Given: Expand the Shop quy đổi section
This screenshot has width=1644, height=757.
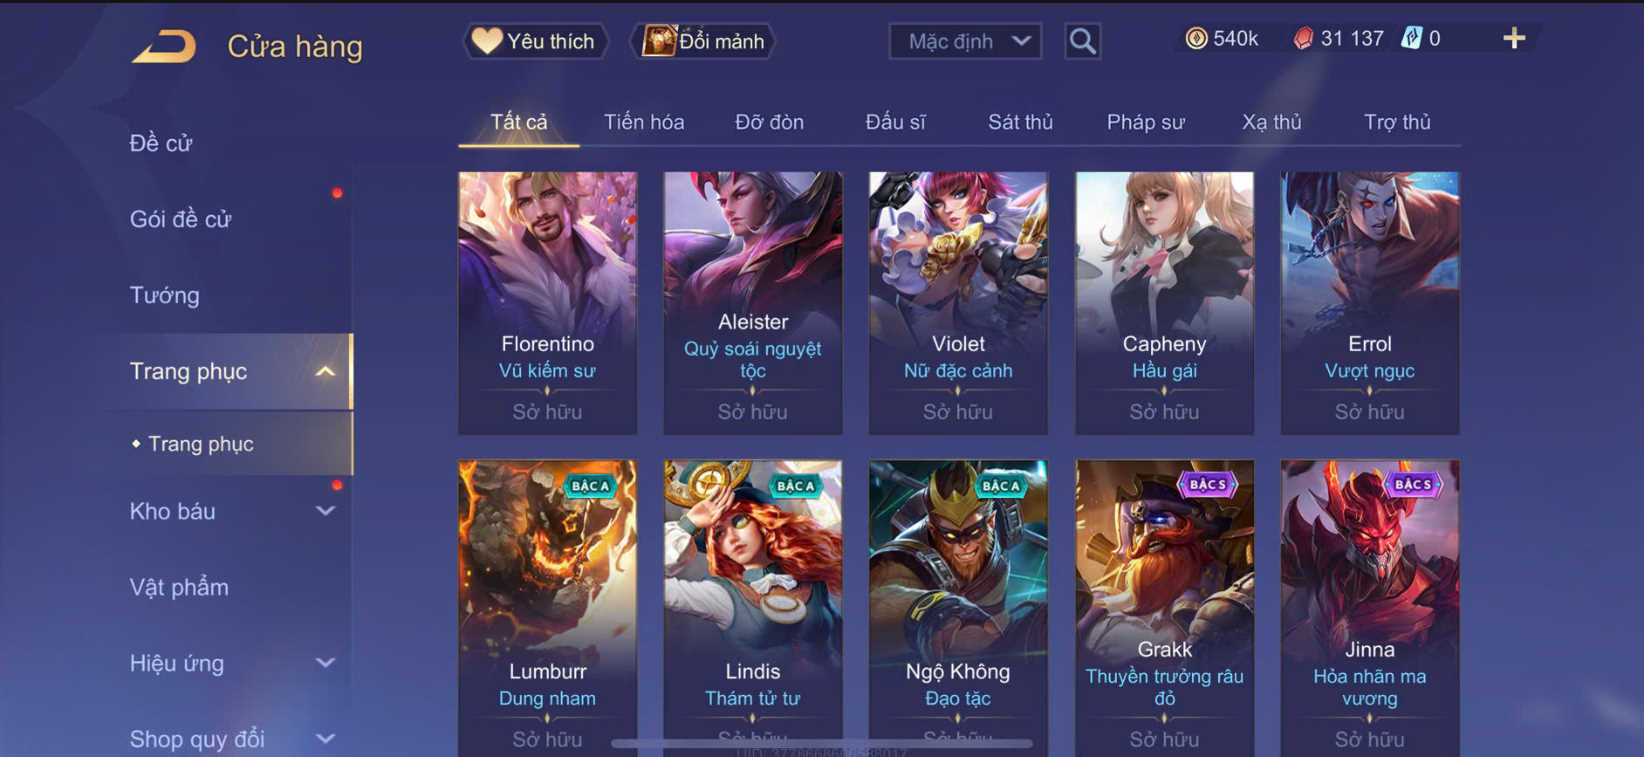Looking at the screenshot, I should pos(325,739).
